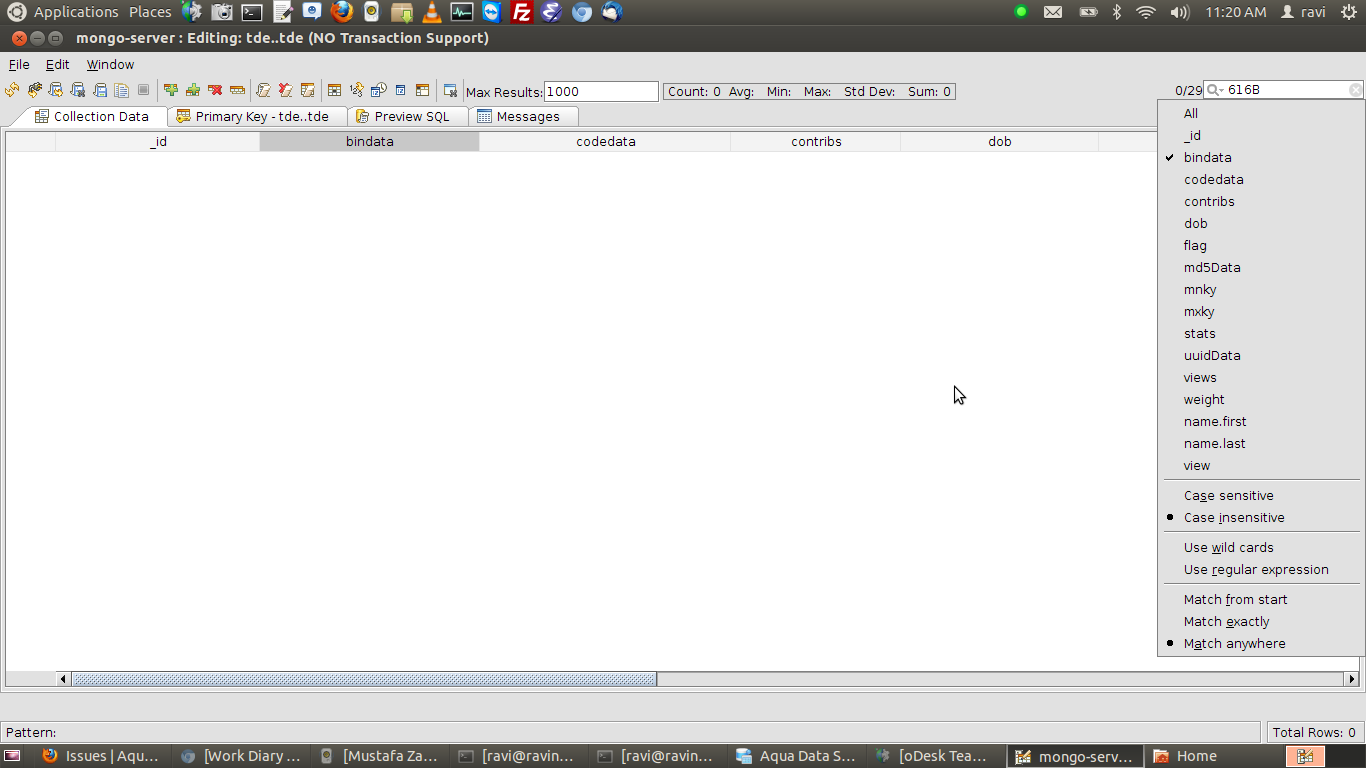The image size is (1366, 768).
Task: Open the Thunderbird launcher in top panel
Action: 611,12
